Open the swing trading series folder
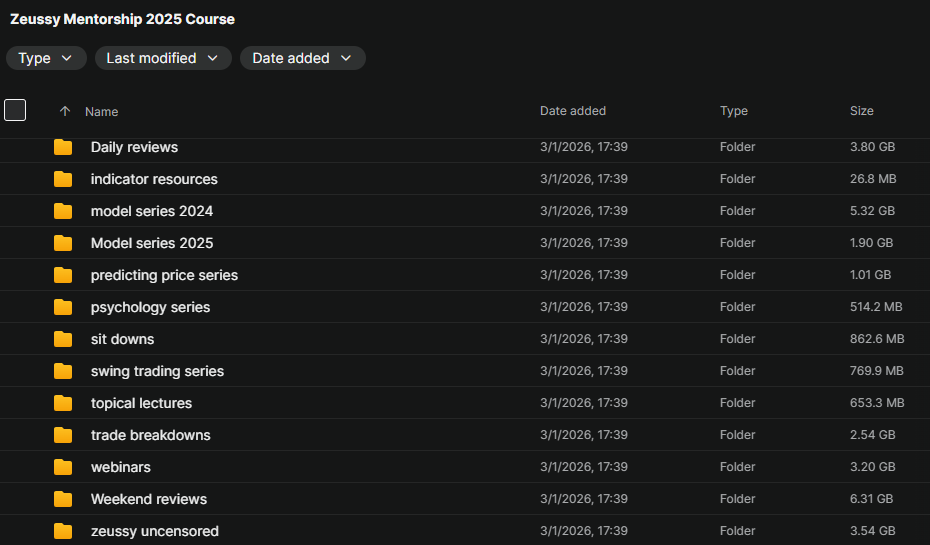This screenshot has width=930, height=545. point(157,371)
